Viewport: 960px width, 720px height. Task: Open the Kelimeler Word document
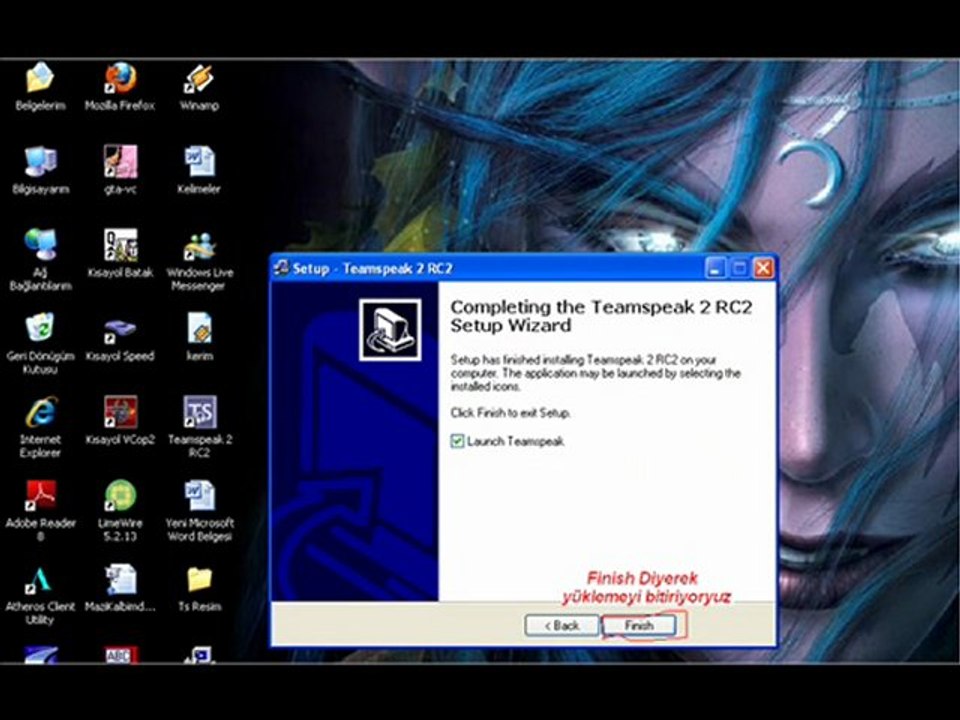(x=199, y=162)
